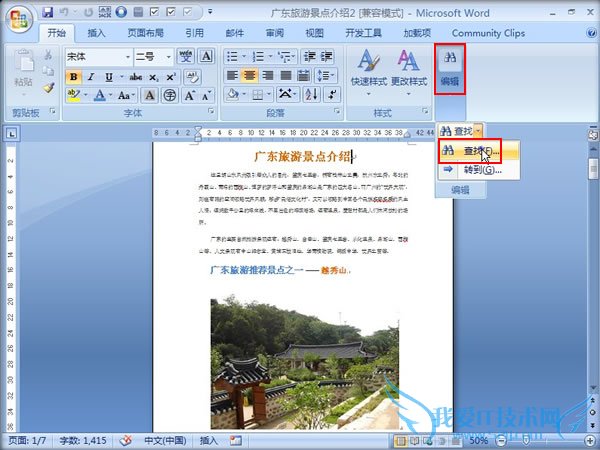Toggle Italic formatting
The height and width of the screenshot is (450, 600).
tap(91, 77)
